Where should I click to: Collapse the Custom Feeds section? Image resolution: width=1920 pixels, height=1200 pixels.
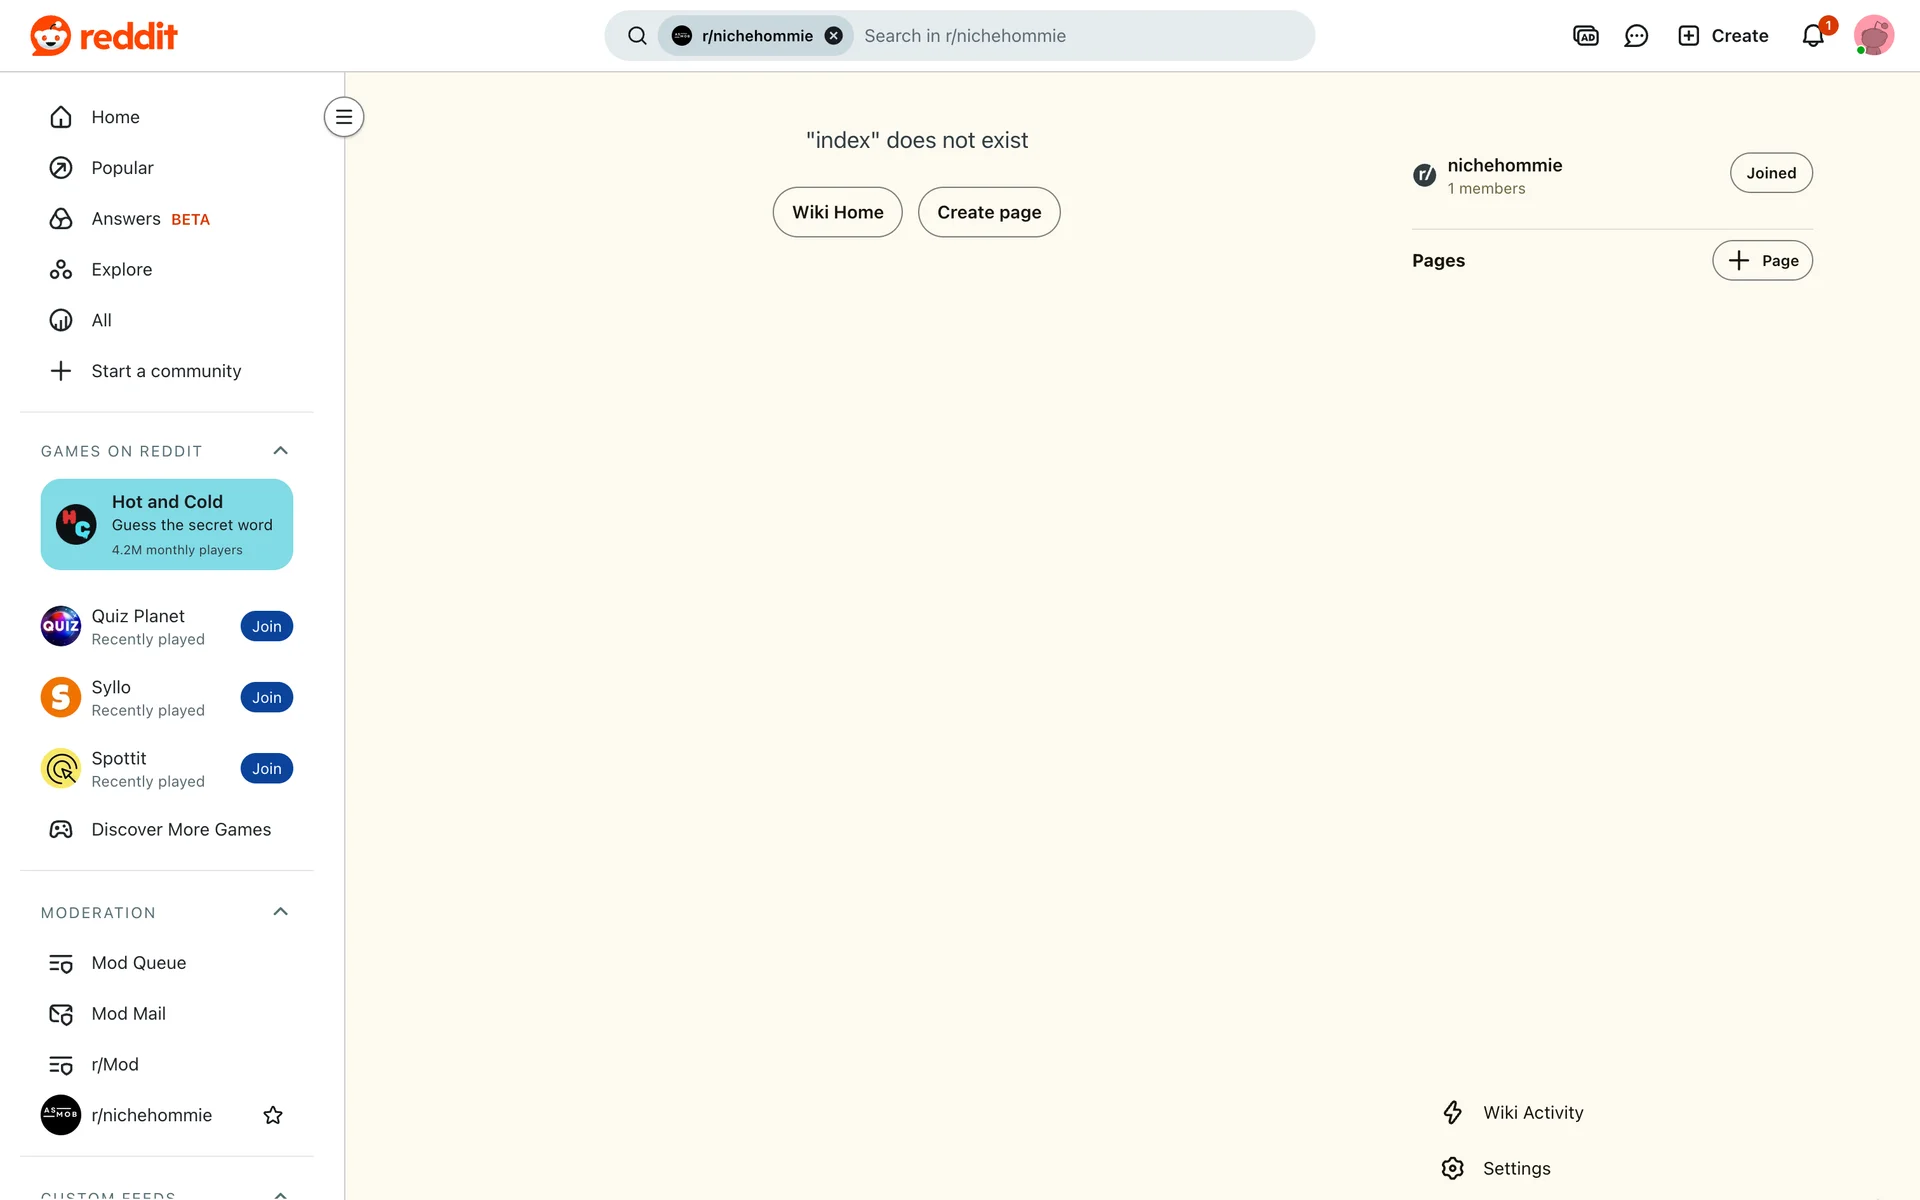click(281, 1194)
